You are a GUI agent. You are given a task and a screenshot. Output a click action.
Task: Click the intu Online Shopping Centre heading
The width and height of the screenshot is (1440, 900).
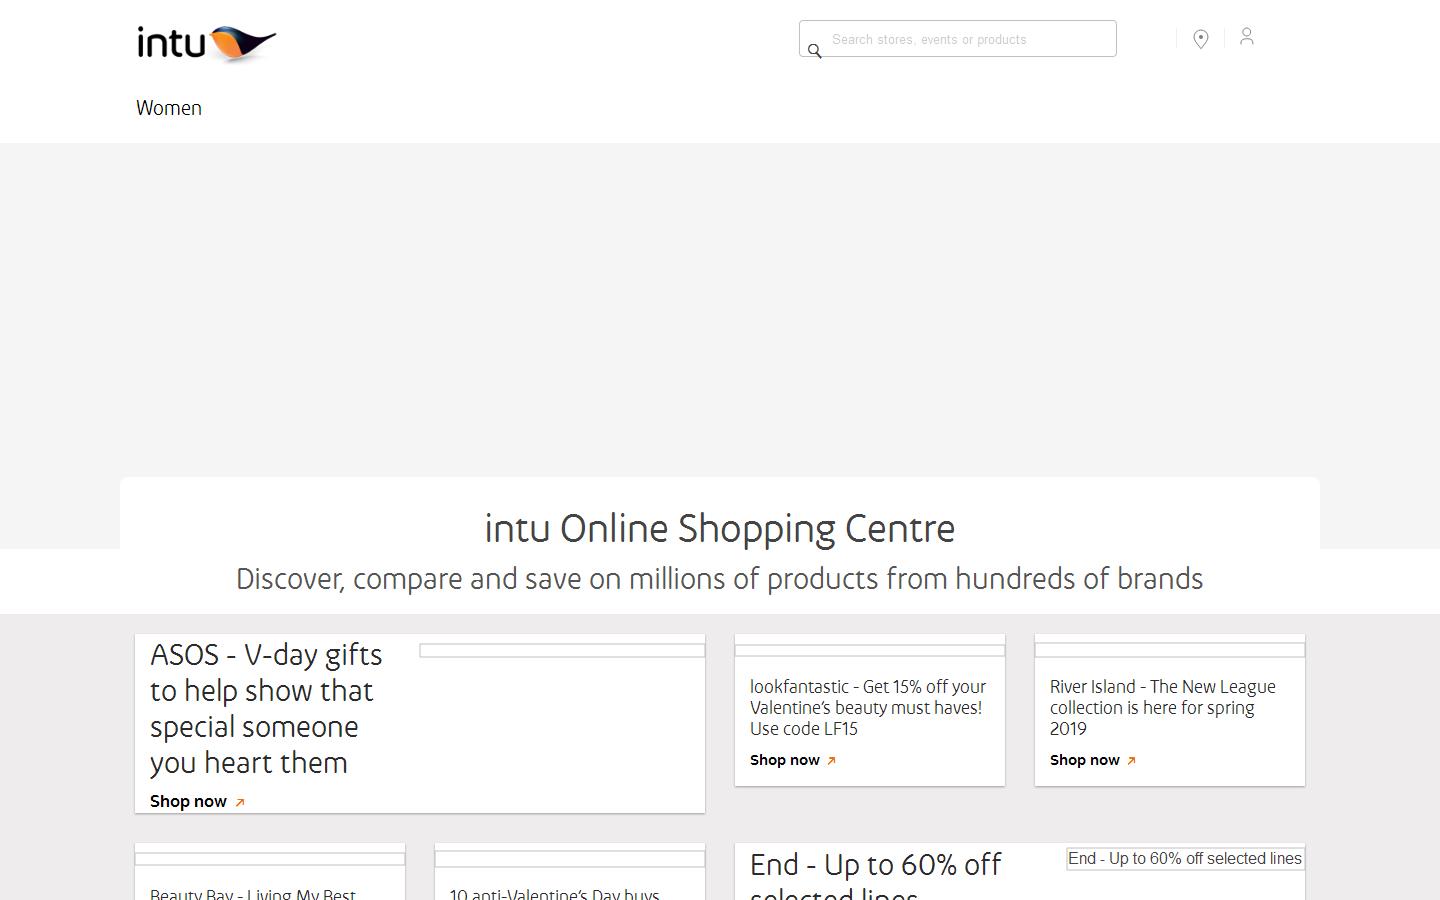point(719,529)
